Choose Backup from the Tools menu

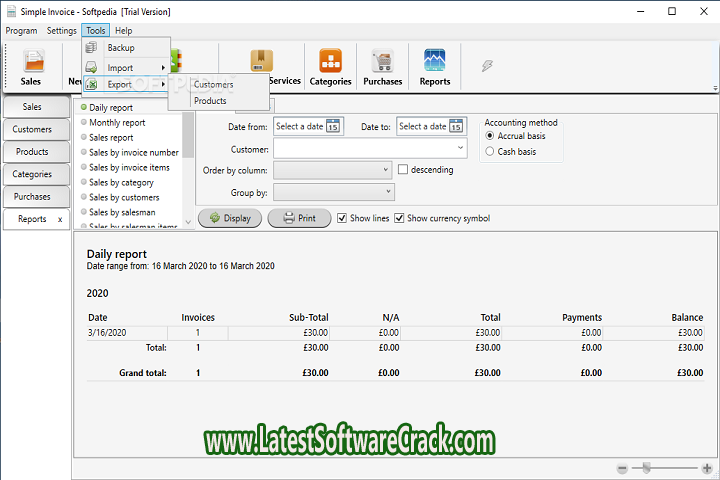tap(120, 48)
